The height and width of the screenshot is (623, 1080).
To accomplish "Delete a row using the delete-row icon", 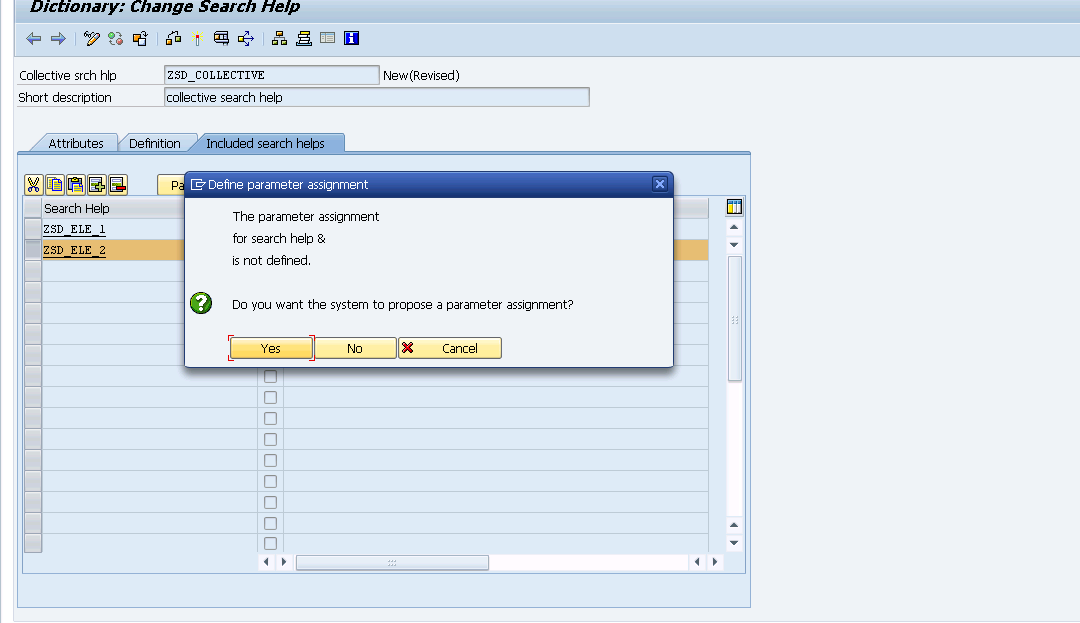I will coord(118,184).
